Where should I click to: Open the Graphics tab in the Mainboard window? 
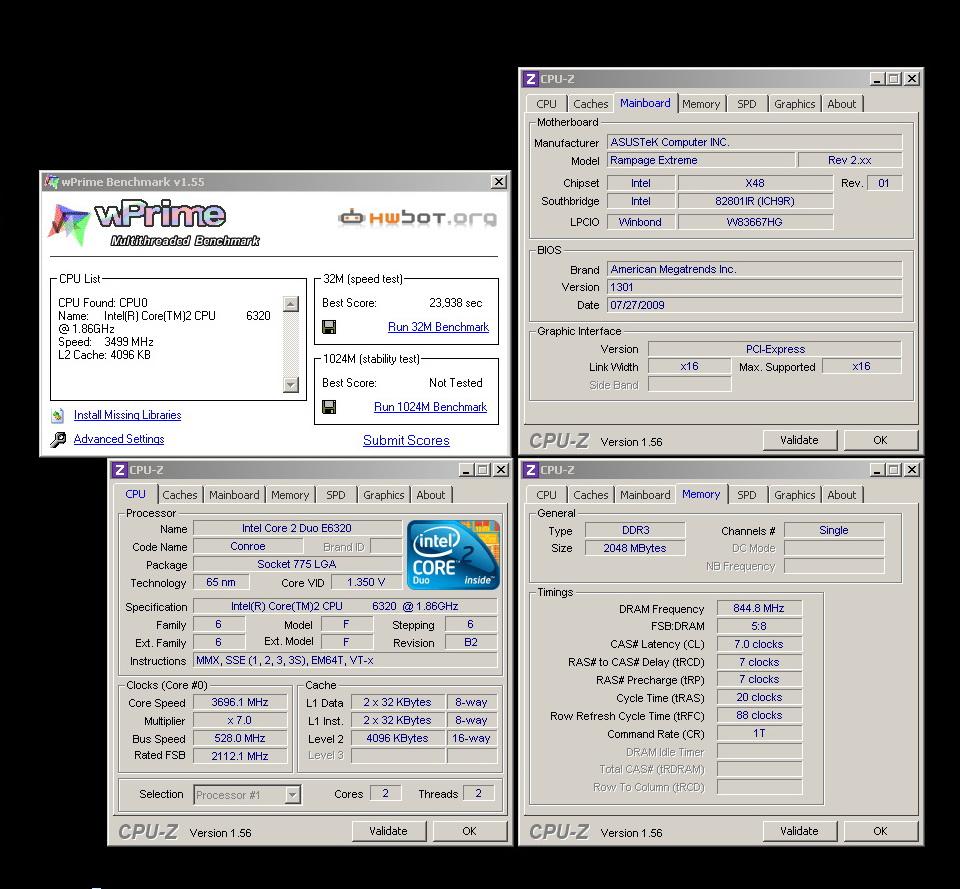794,104
